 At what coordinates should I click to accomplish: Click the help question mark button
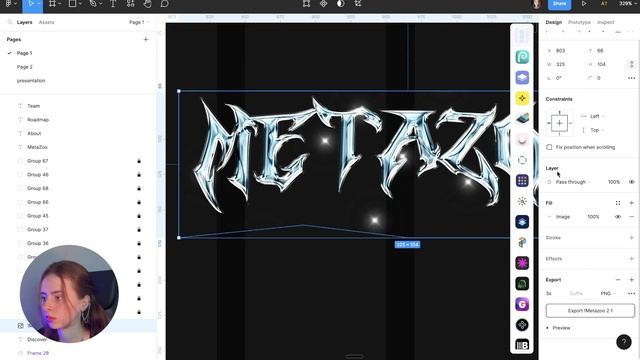(624, 342)
